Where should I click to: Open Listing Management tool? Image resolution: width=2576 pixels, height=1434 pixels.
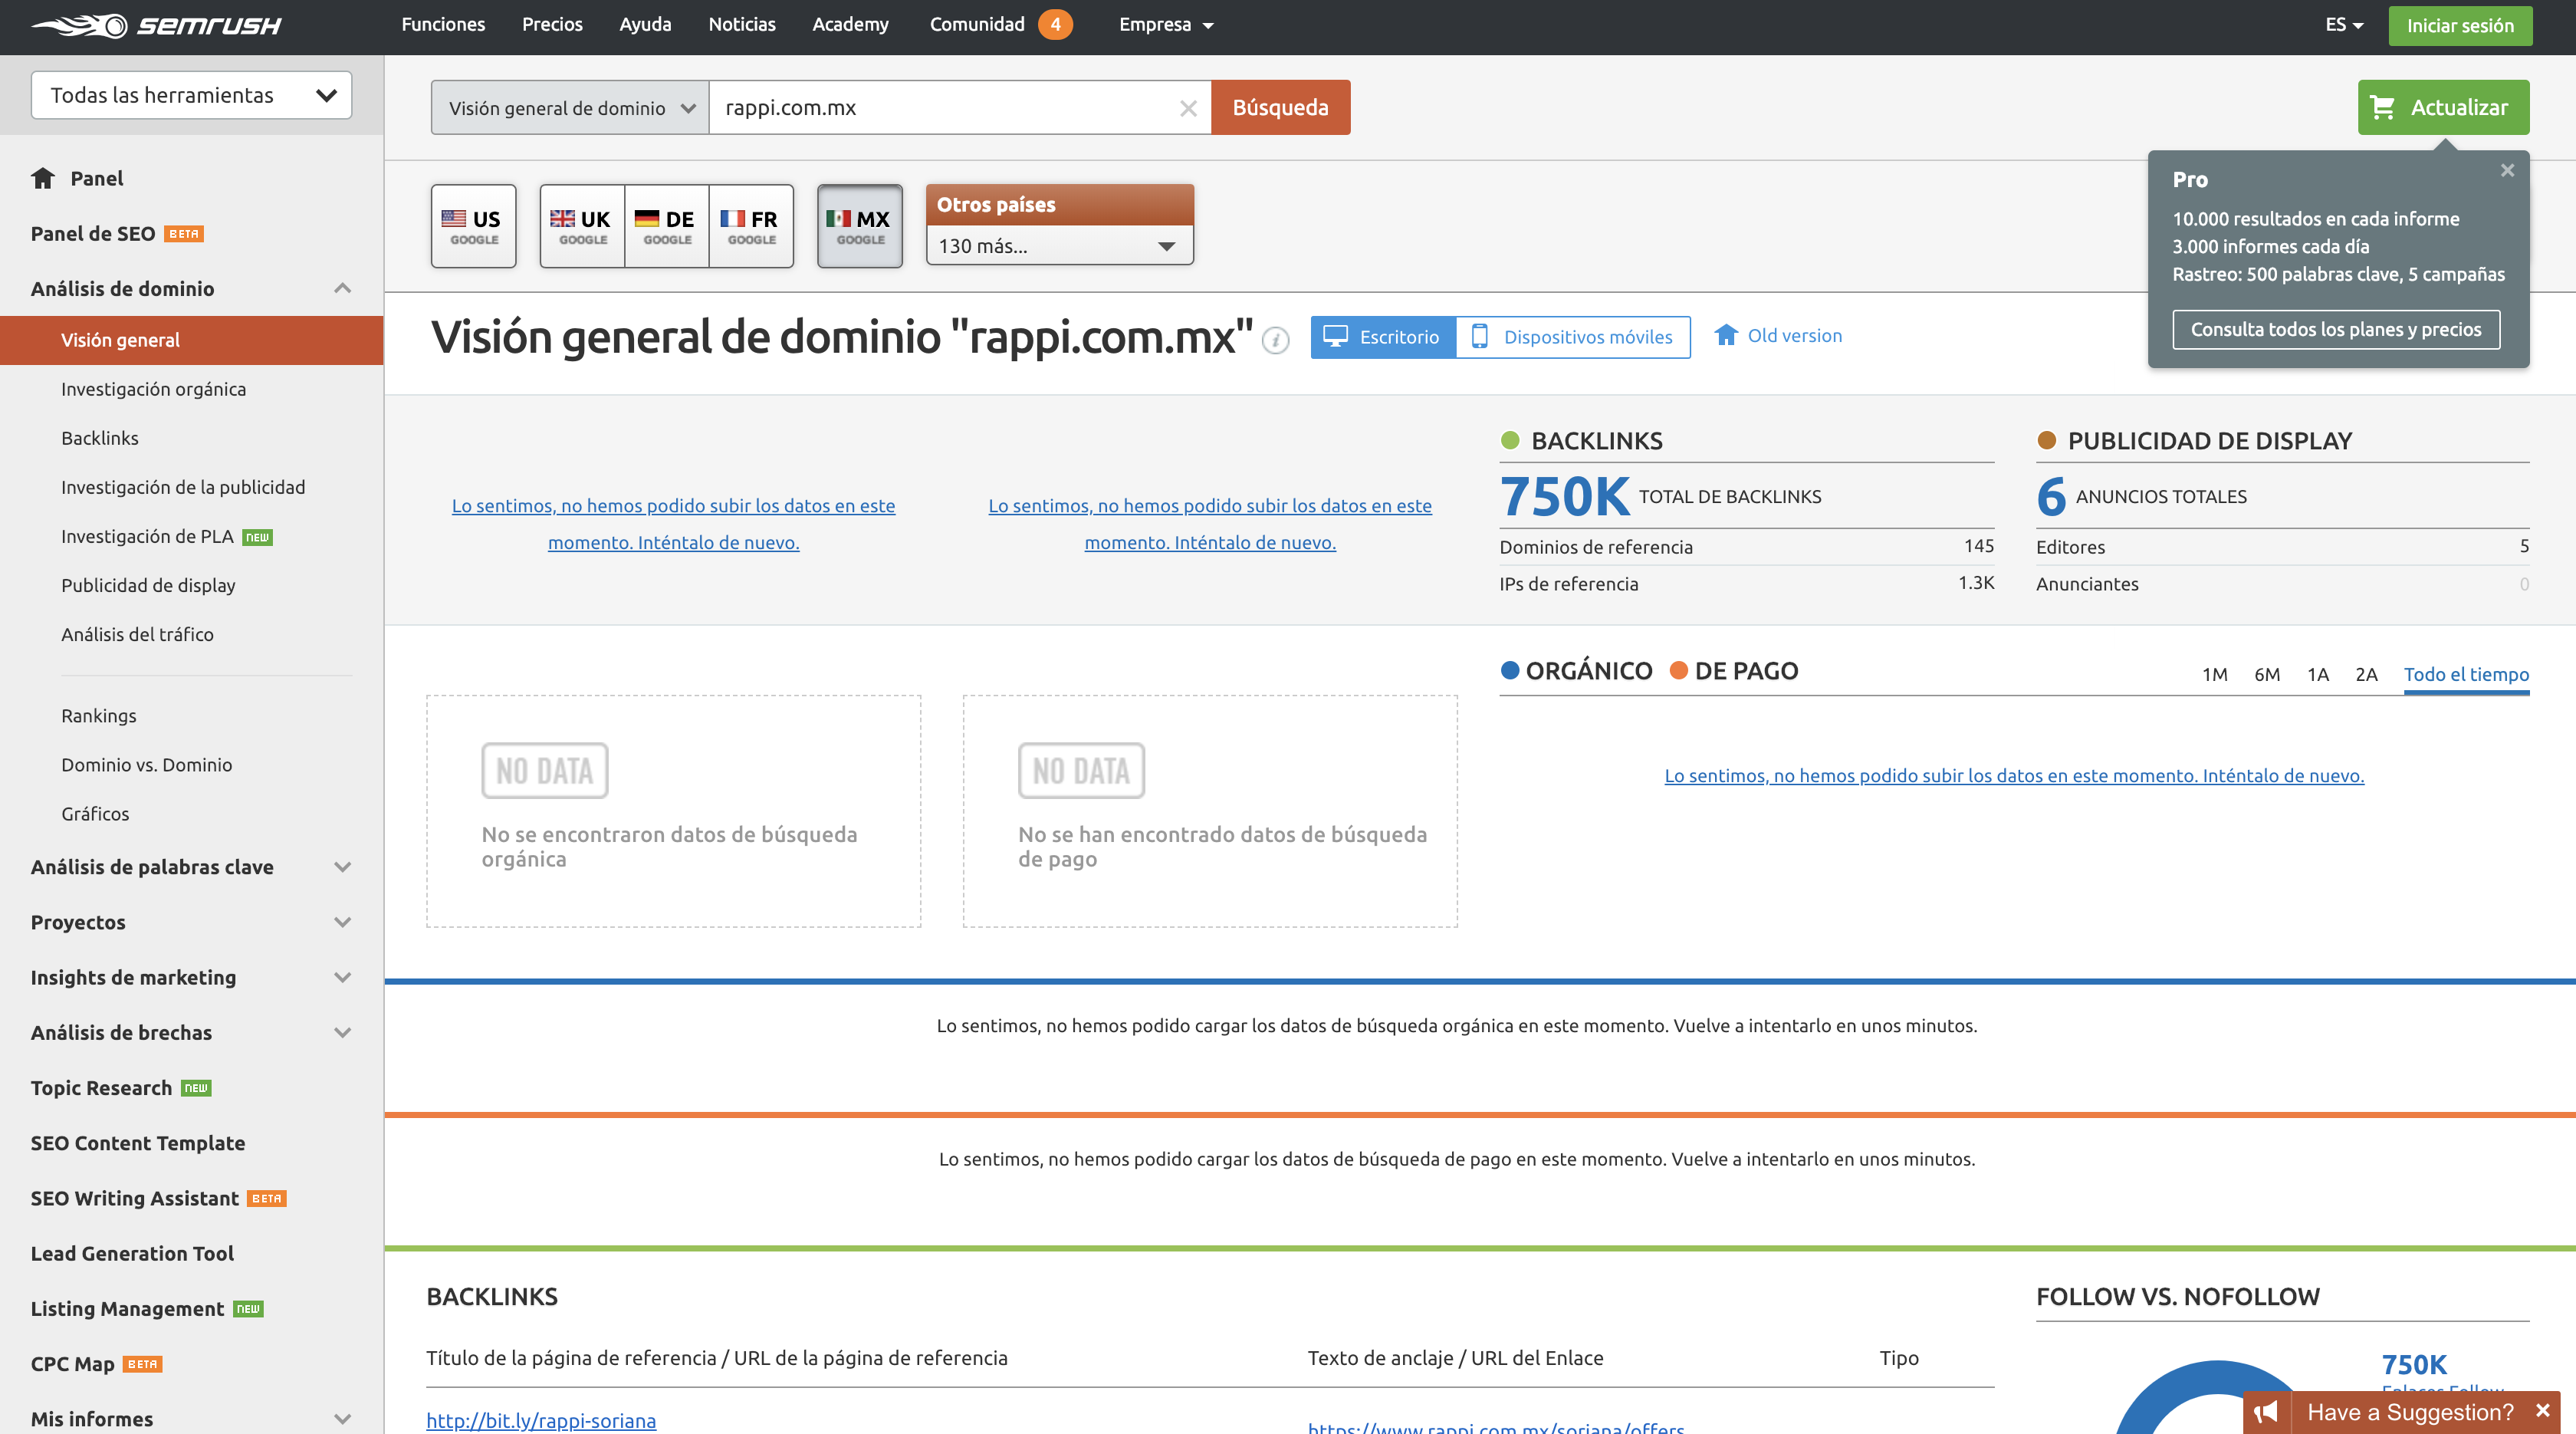coord(127,1309)
